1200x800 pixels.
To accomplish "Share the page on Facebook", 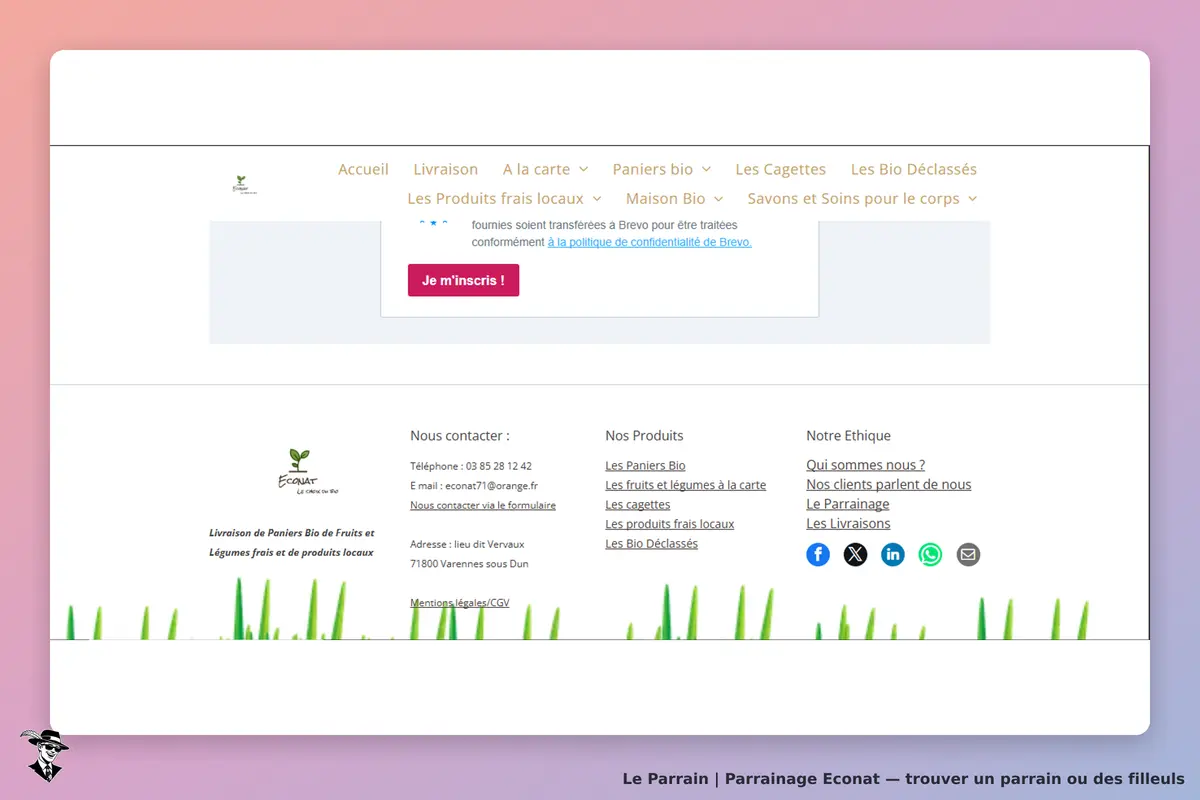I will tap(818, 554).
